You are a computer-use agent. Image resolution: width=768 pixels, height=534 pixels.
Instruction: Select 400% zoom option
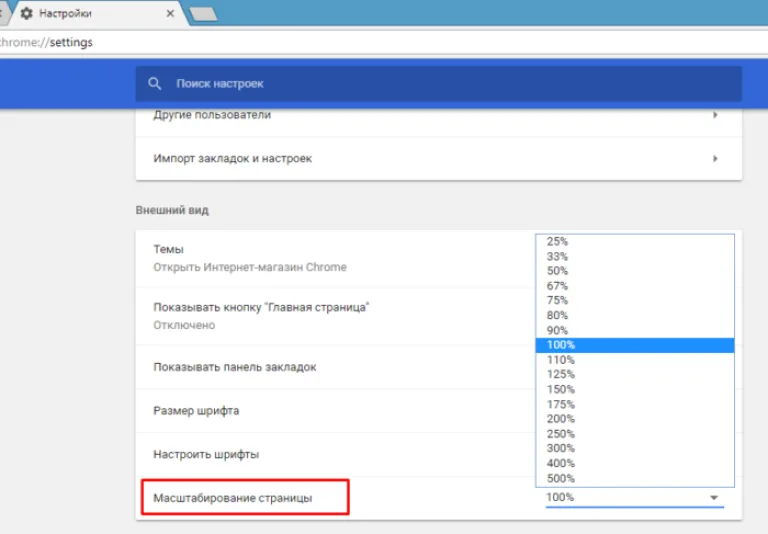coord(635,463)
